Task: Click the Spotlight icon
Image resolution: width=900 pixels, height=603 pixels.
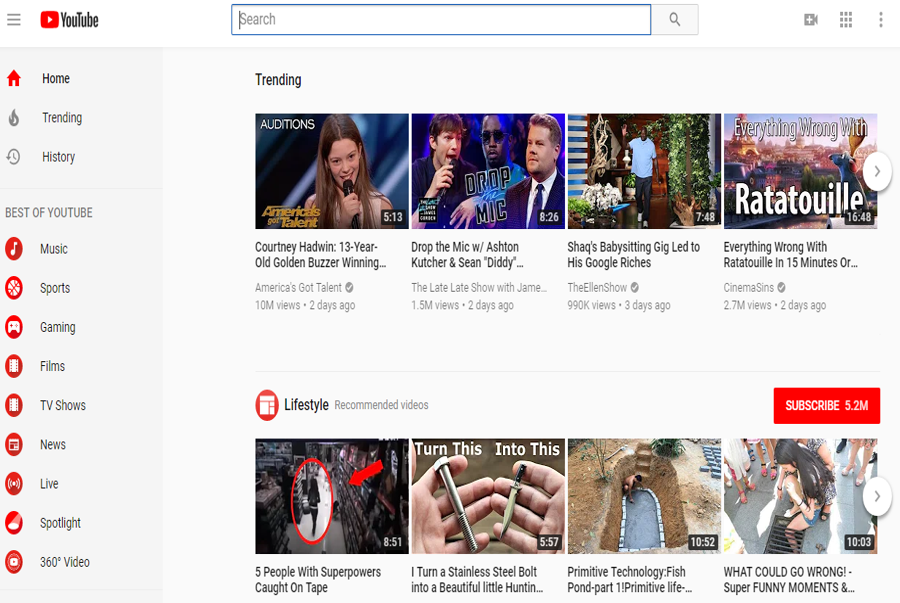Action: coord(14,523)
